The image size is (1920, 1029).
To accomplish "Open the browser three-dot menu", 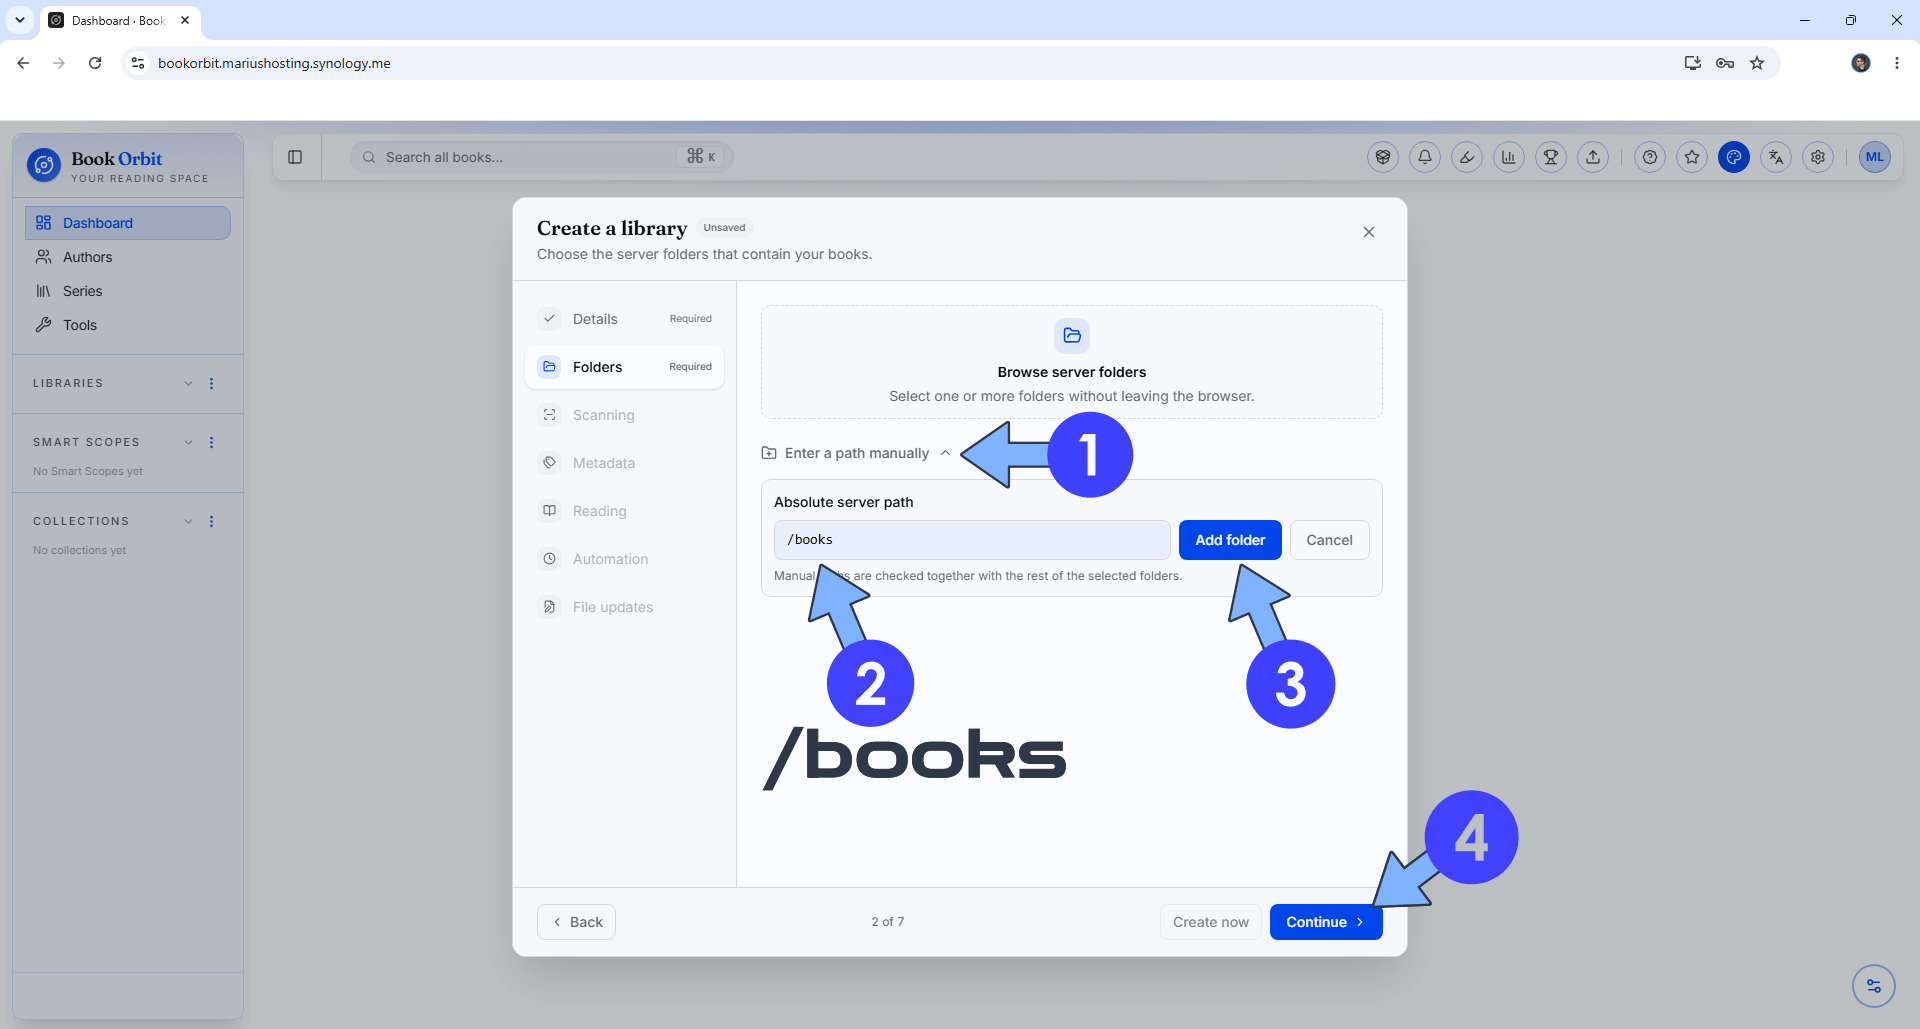I will point(1897,63).
